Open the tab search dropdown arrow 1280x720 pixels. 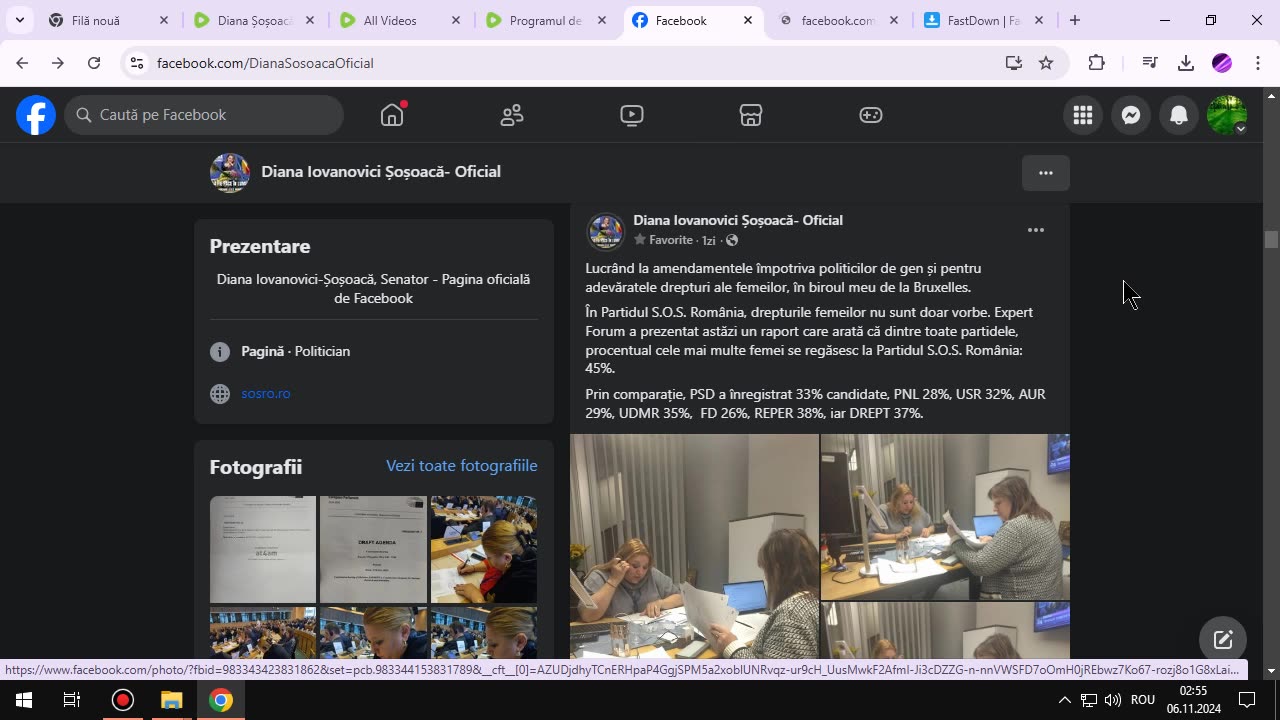point(19,20)
